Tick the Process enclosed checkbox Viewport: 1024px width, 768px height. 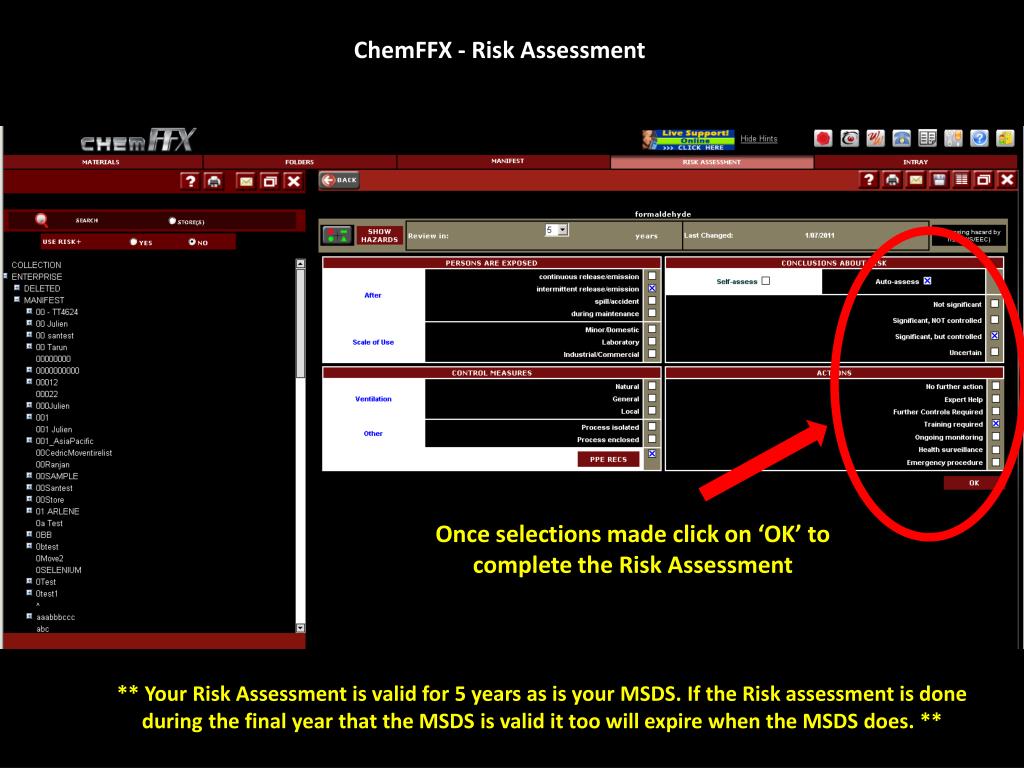point(652,439)
